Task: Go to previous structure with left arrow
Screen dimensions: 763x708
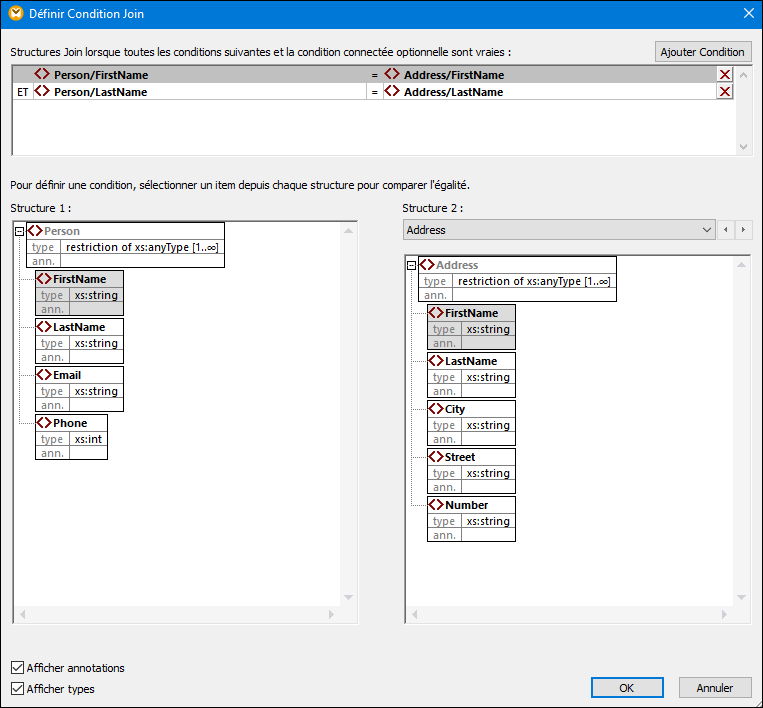Action: [727, 230]
